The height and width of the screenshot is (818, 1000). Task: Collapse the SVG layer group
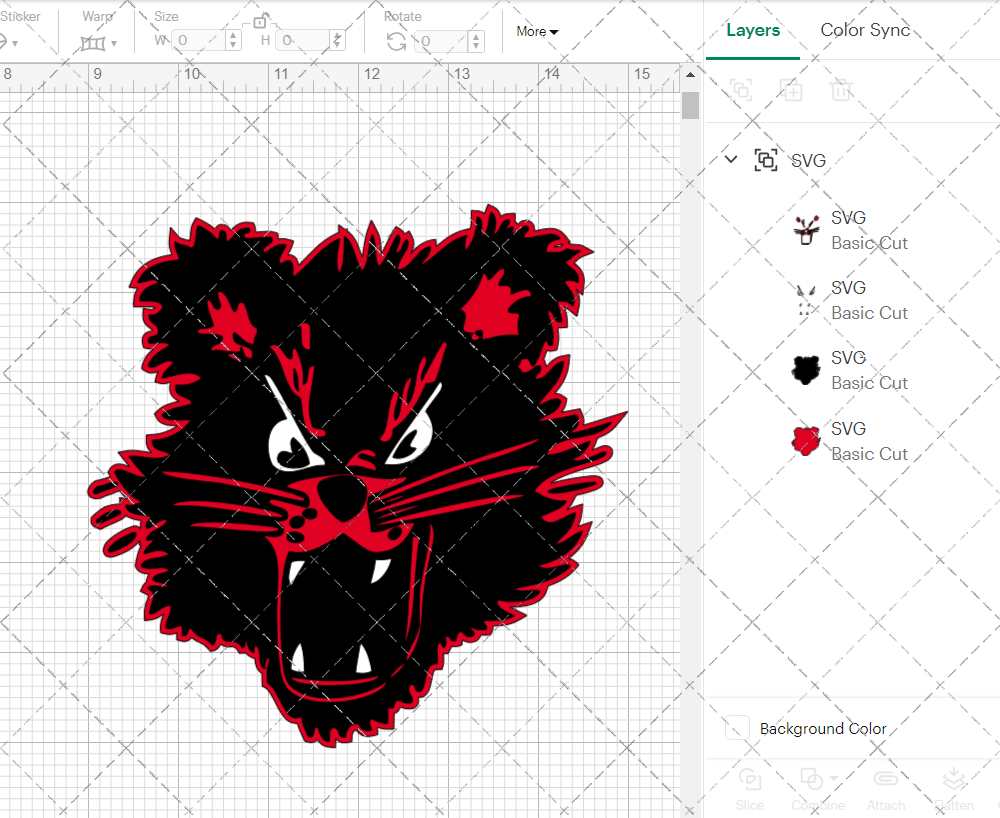[730, 159]
